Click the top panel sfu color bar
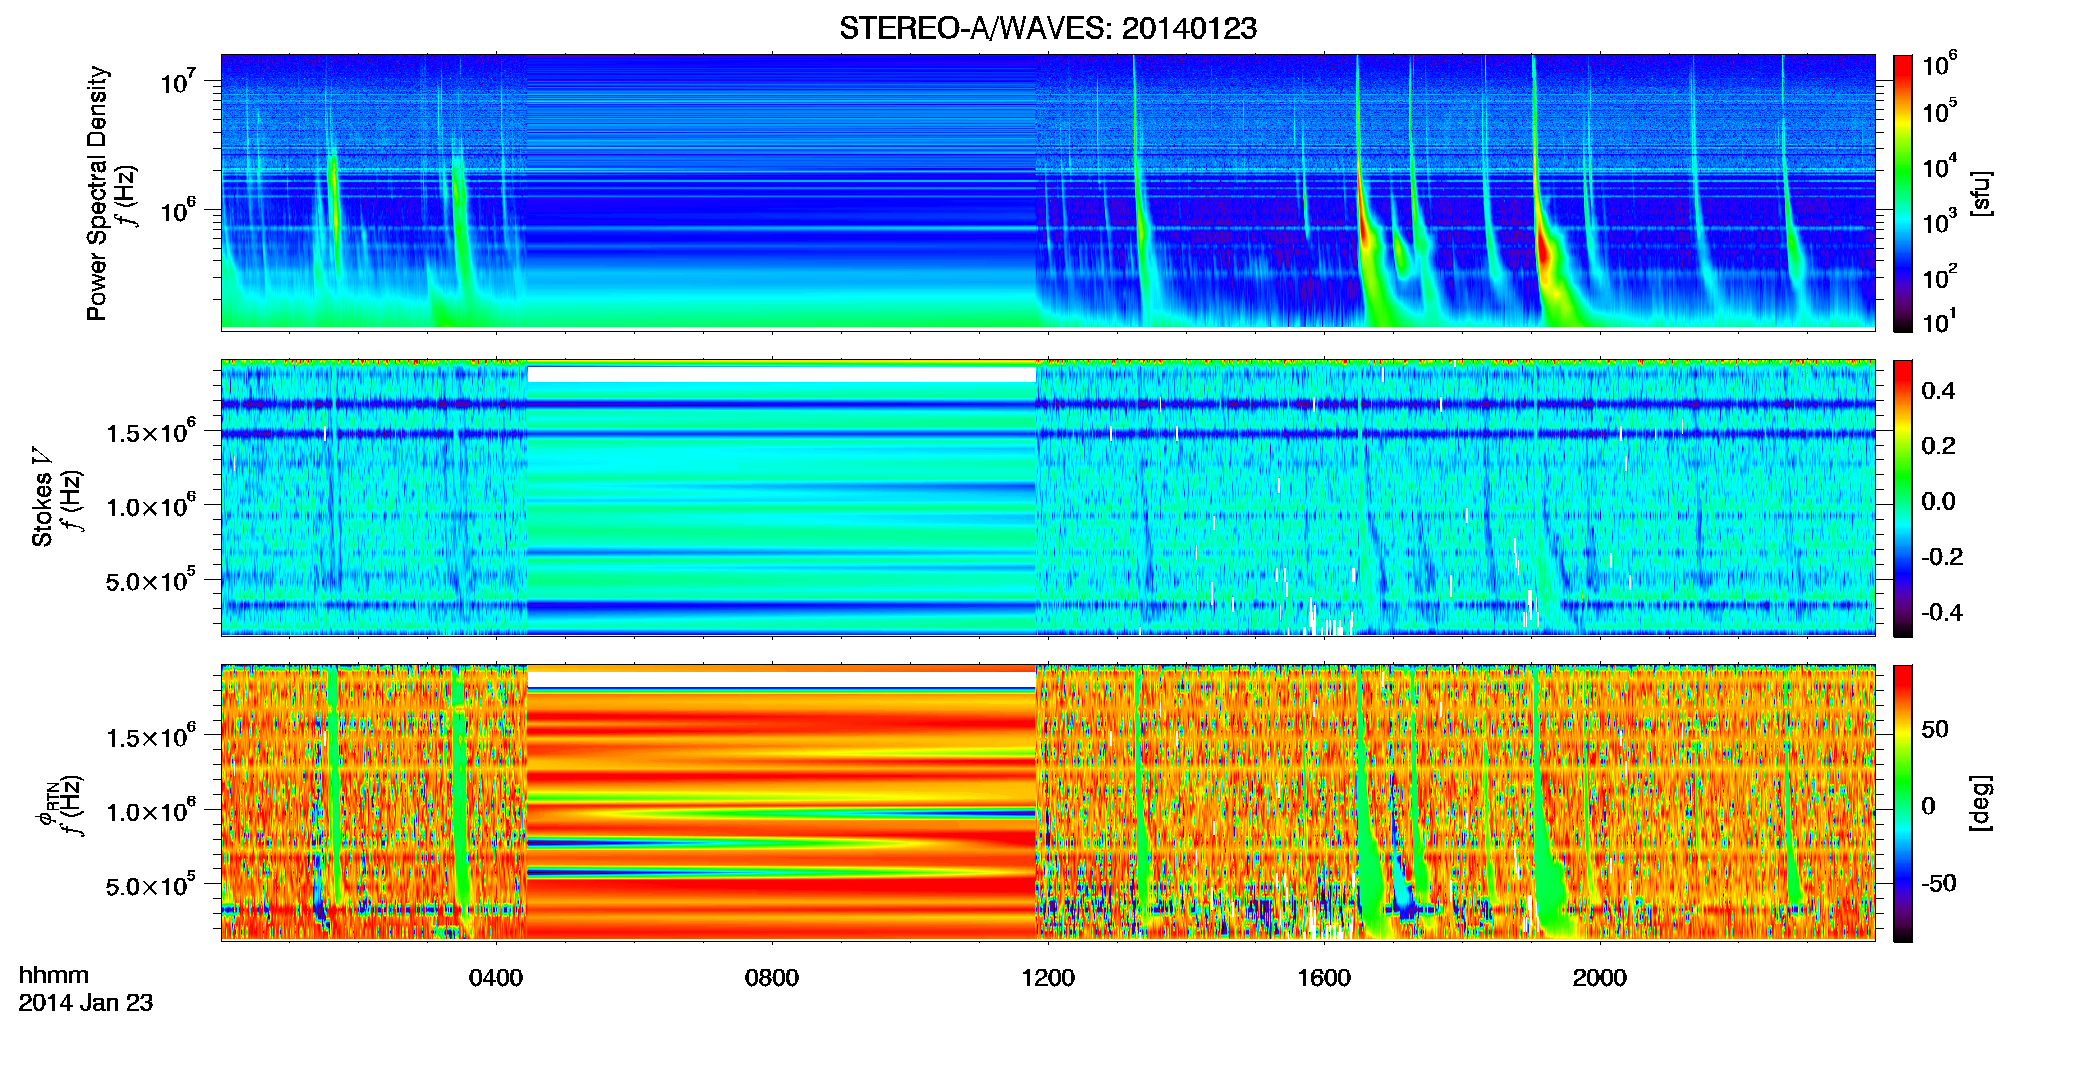The height and width of the screenshot is (1080, 2096). pyautogui.click(x=1903, y=193)
